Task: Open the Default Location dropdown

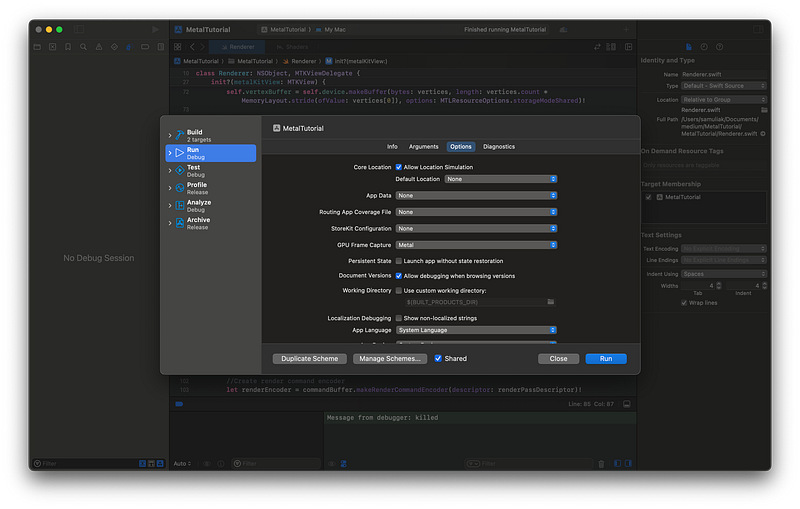Action: (x=501, y=179)
